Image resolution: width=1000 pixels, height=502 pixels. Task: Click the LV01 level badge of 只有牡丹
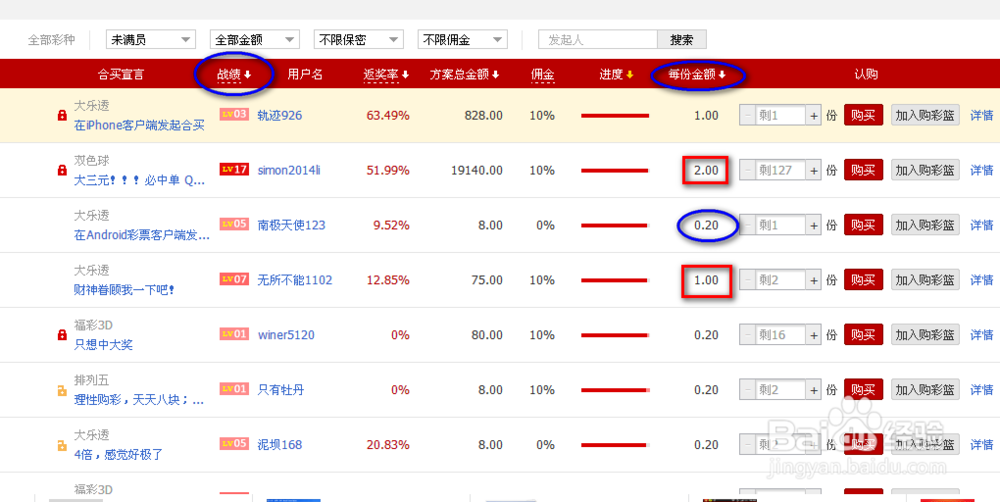234,388
